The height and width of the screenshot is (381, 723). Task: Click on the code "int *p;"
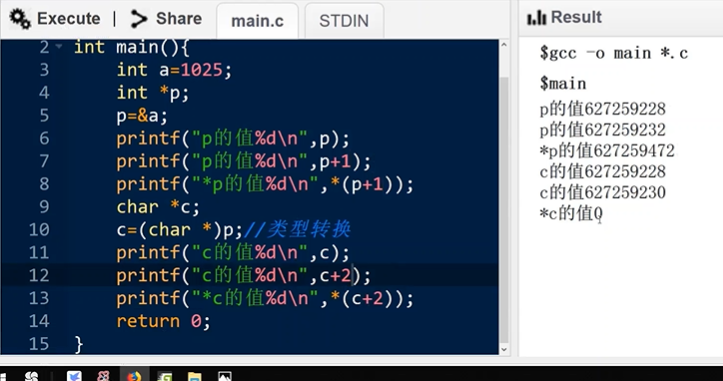[153, 93]
